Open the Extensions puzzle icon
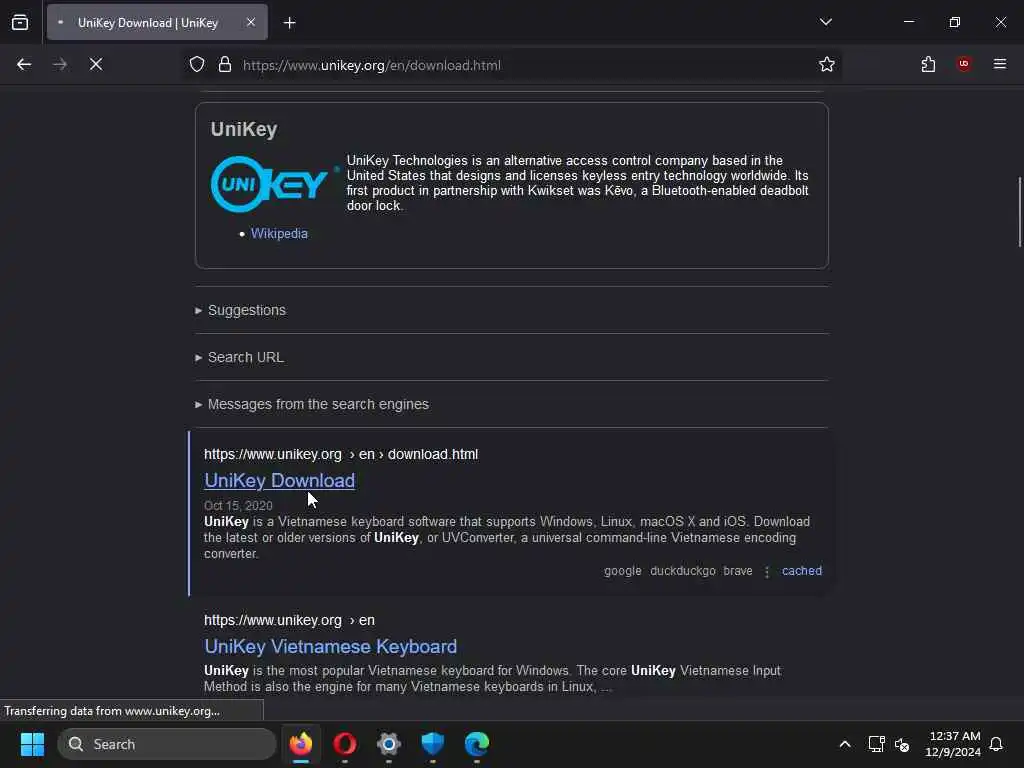This screenshot has height=768, width=1024. 928,64
